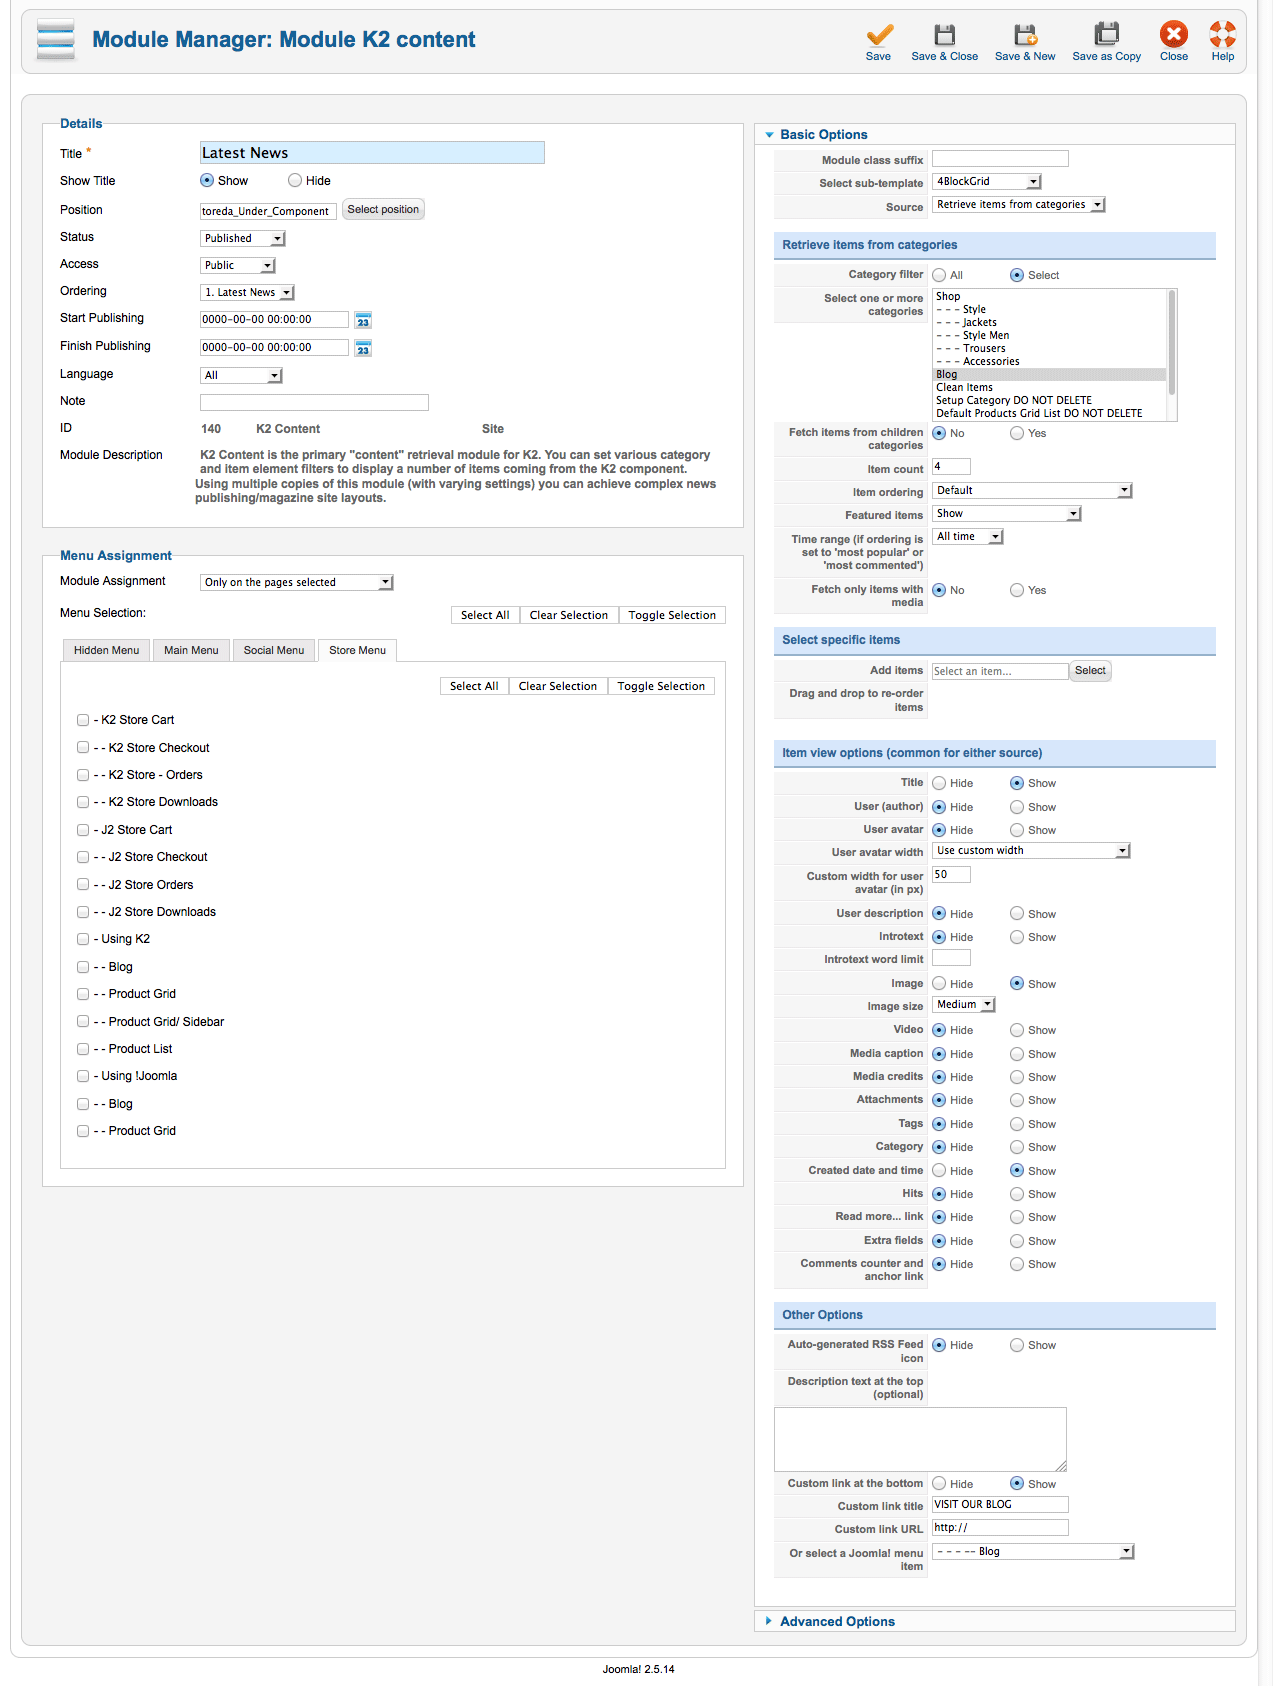
Task: Click Select All inside Store Menu tab
Action: click(x=474, y=686)
